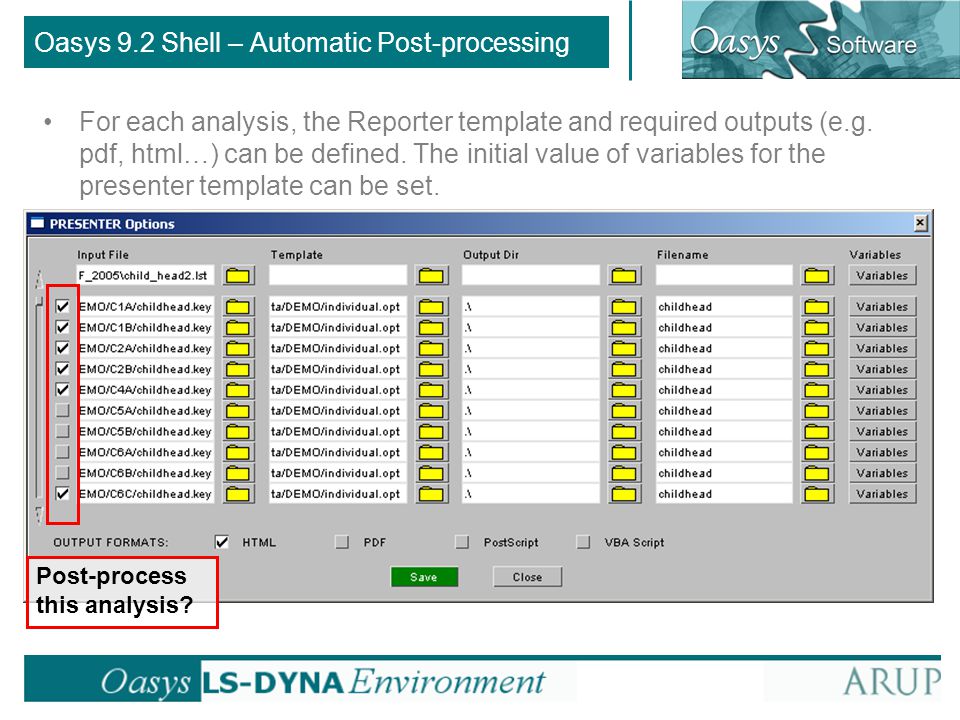Open folder icon next to F_2005\child_head2.lst

coord(238,276)
